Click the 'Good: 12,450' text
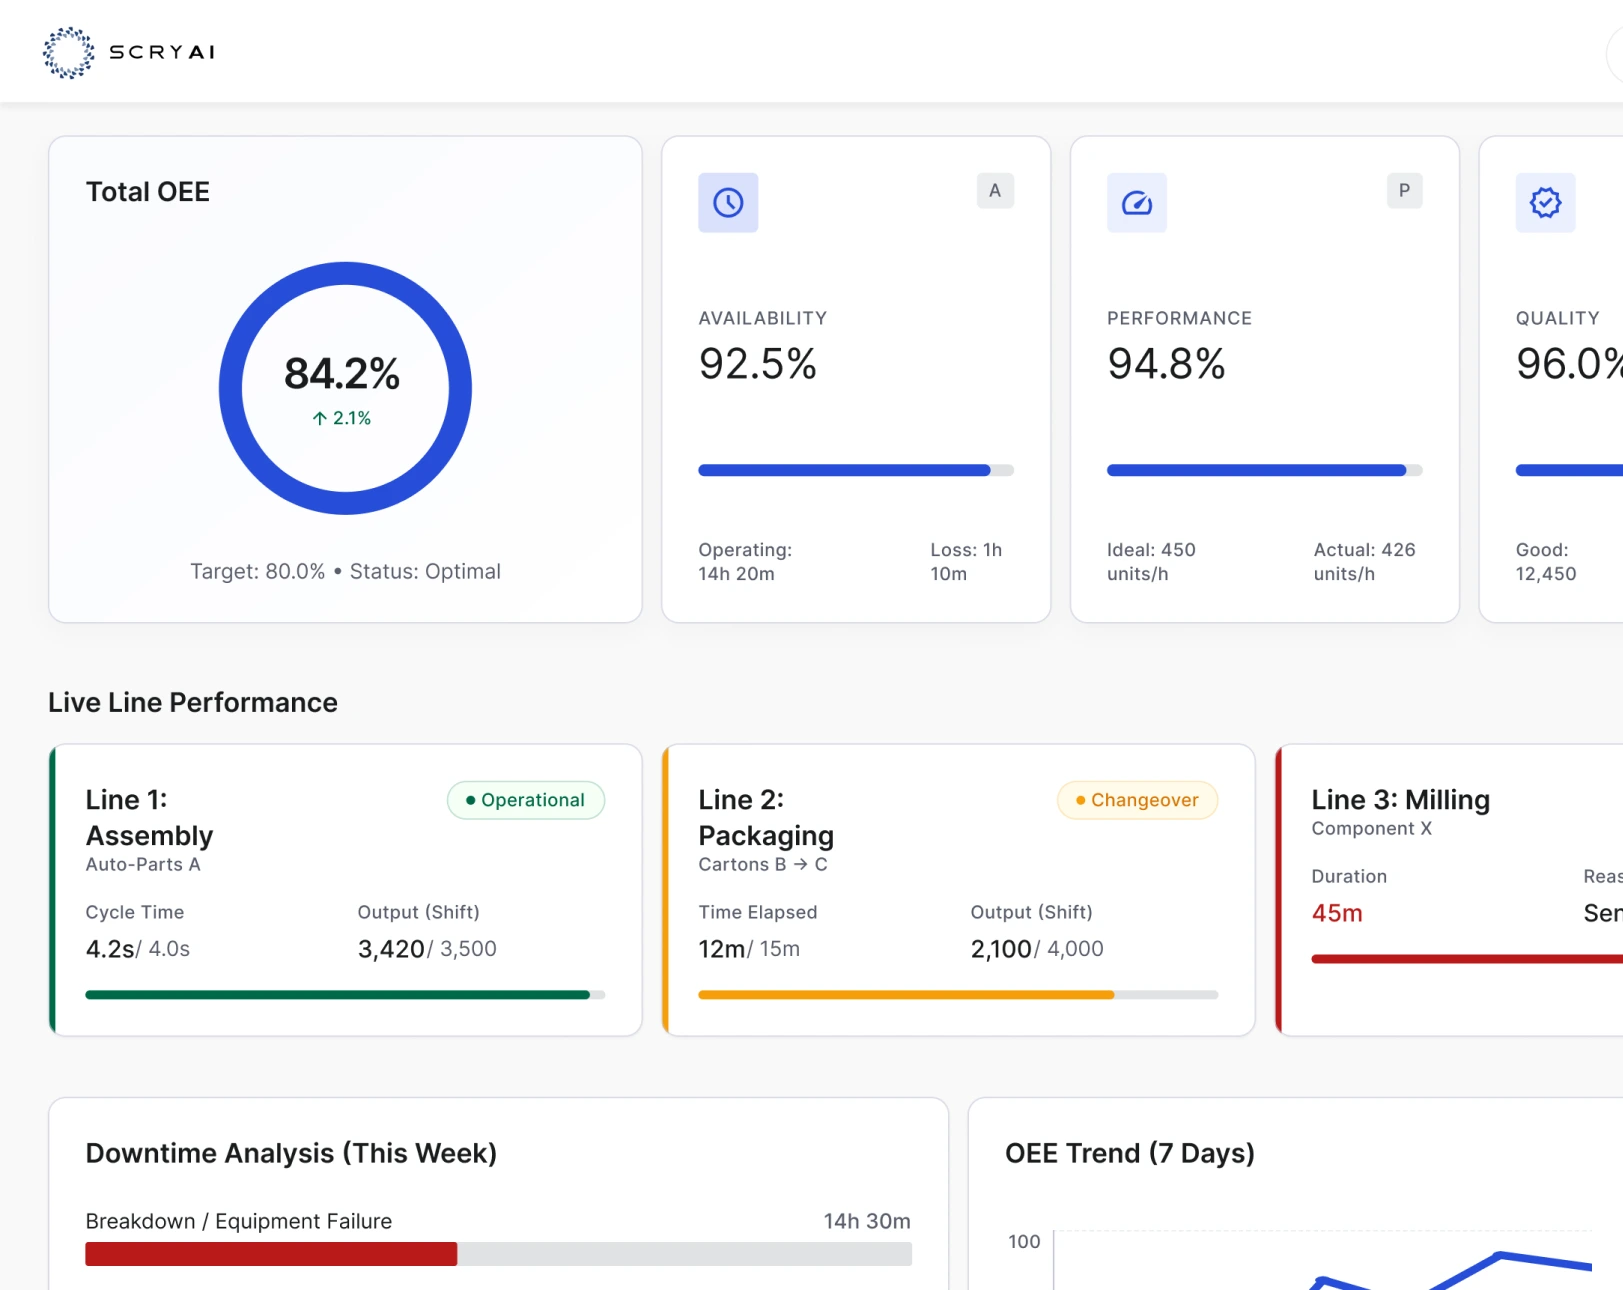 pos(1546,562)
